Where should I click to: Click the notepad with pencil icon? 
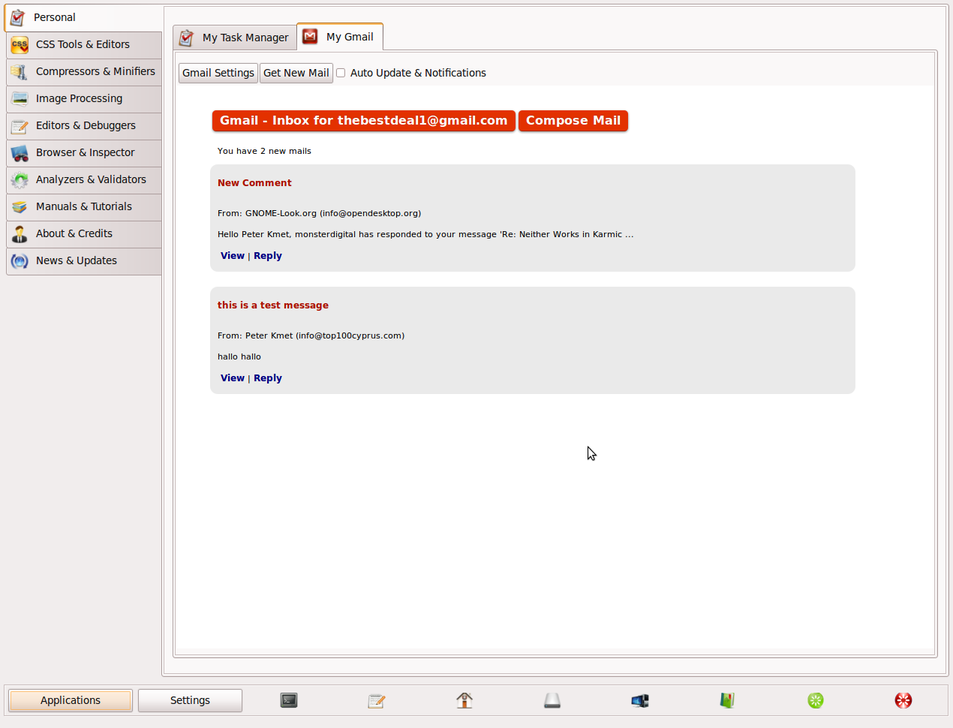pos(377,701)
